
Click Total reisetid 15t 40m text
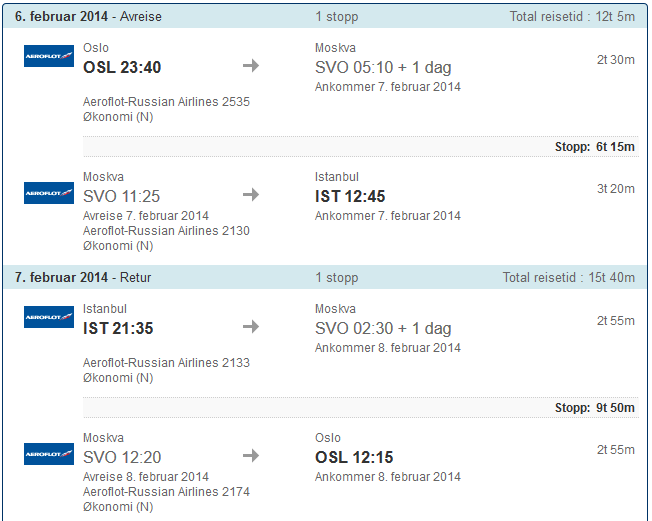coord(569,277)
